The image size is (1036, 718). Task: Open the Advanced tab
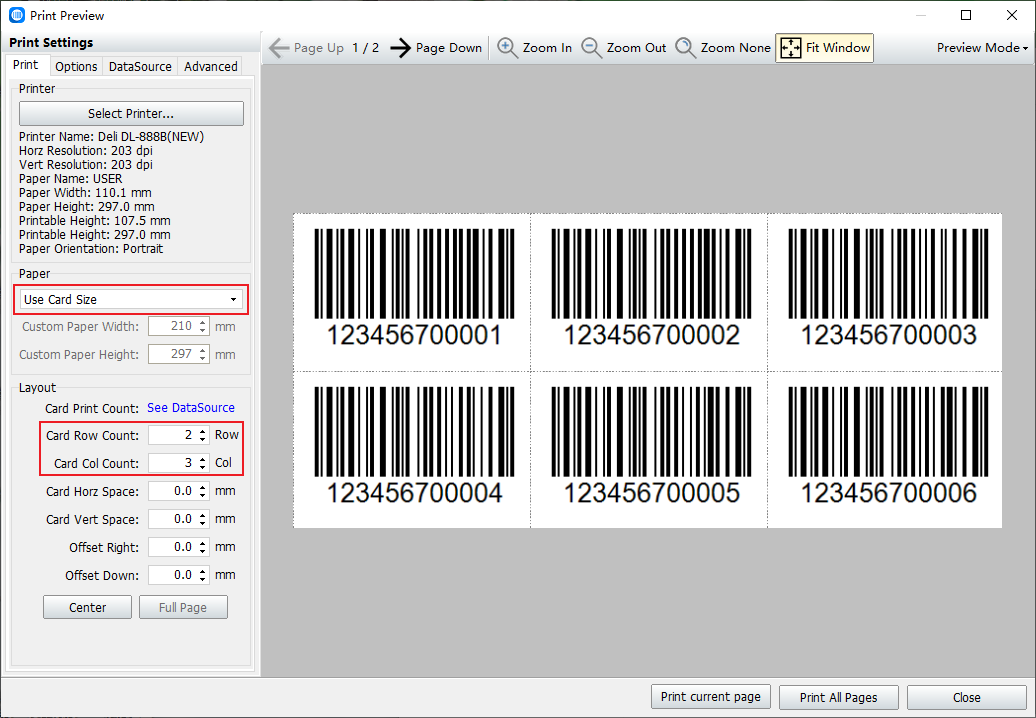click(x=211, y=67)
